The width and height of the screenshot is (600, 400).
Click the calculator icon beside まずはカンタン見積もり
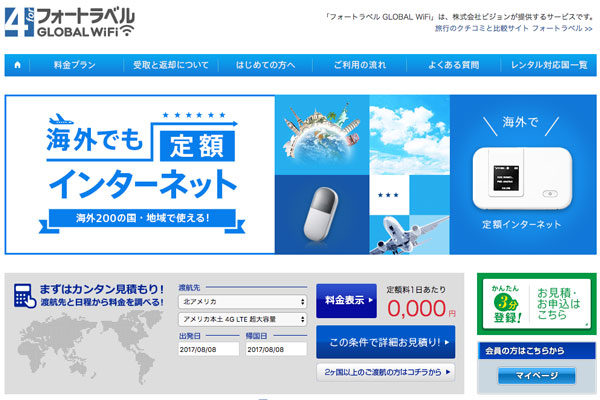[x=24, y=296]
